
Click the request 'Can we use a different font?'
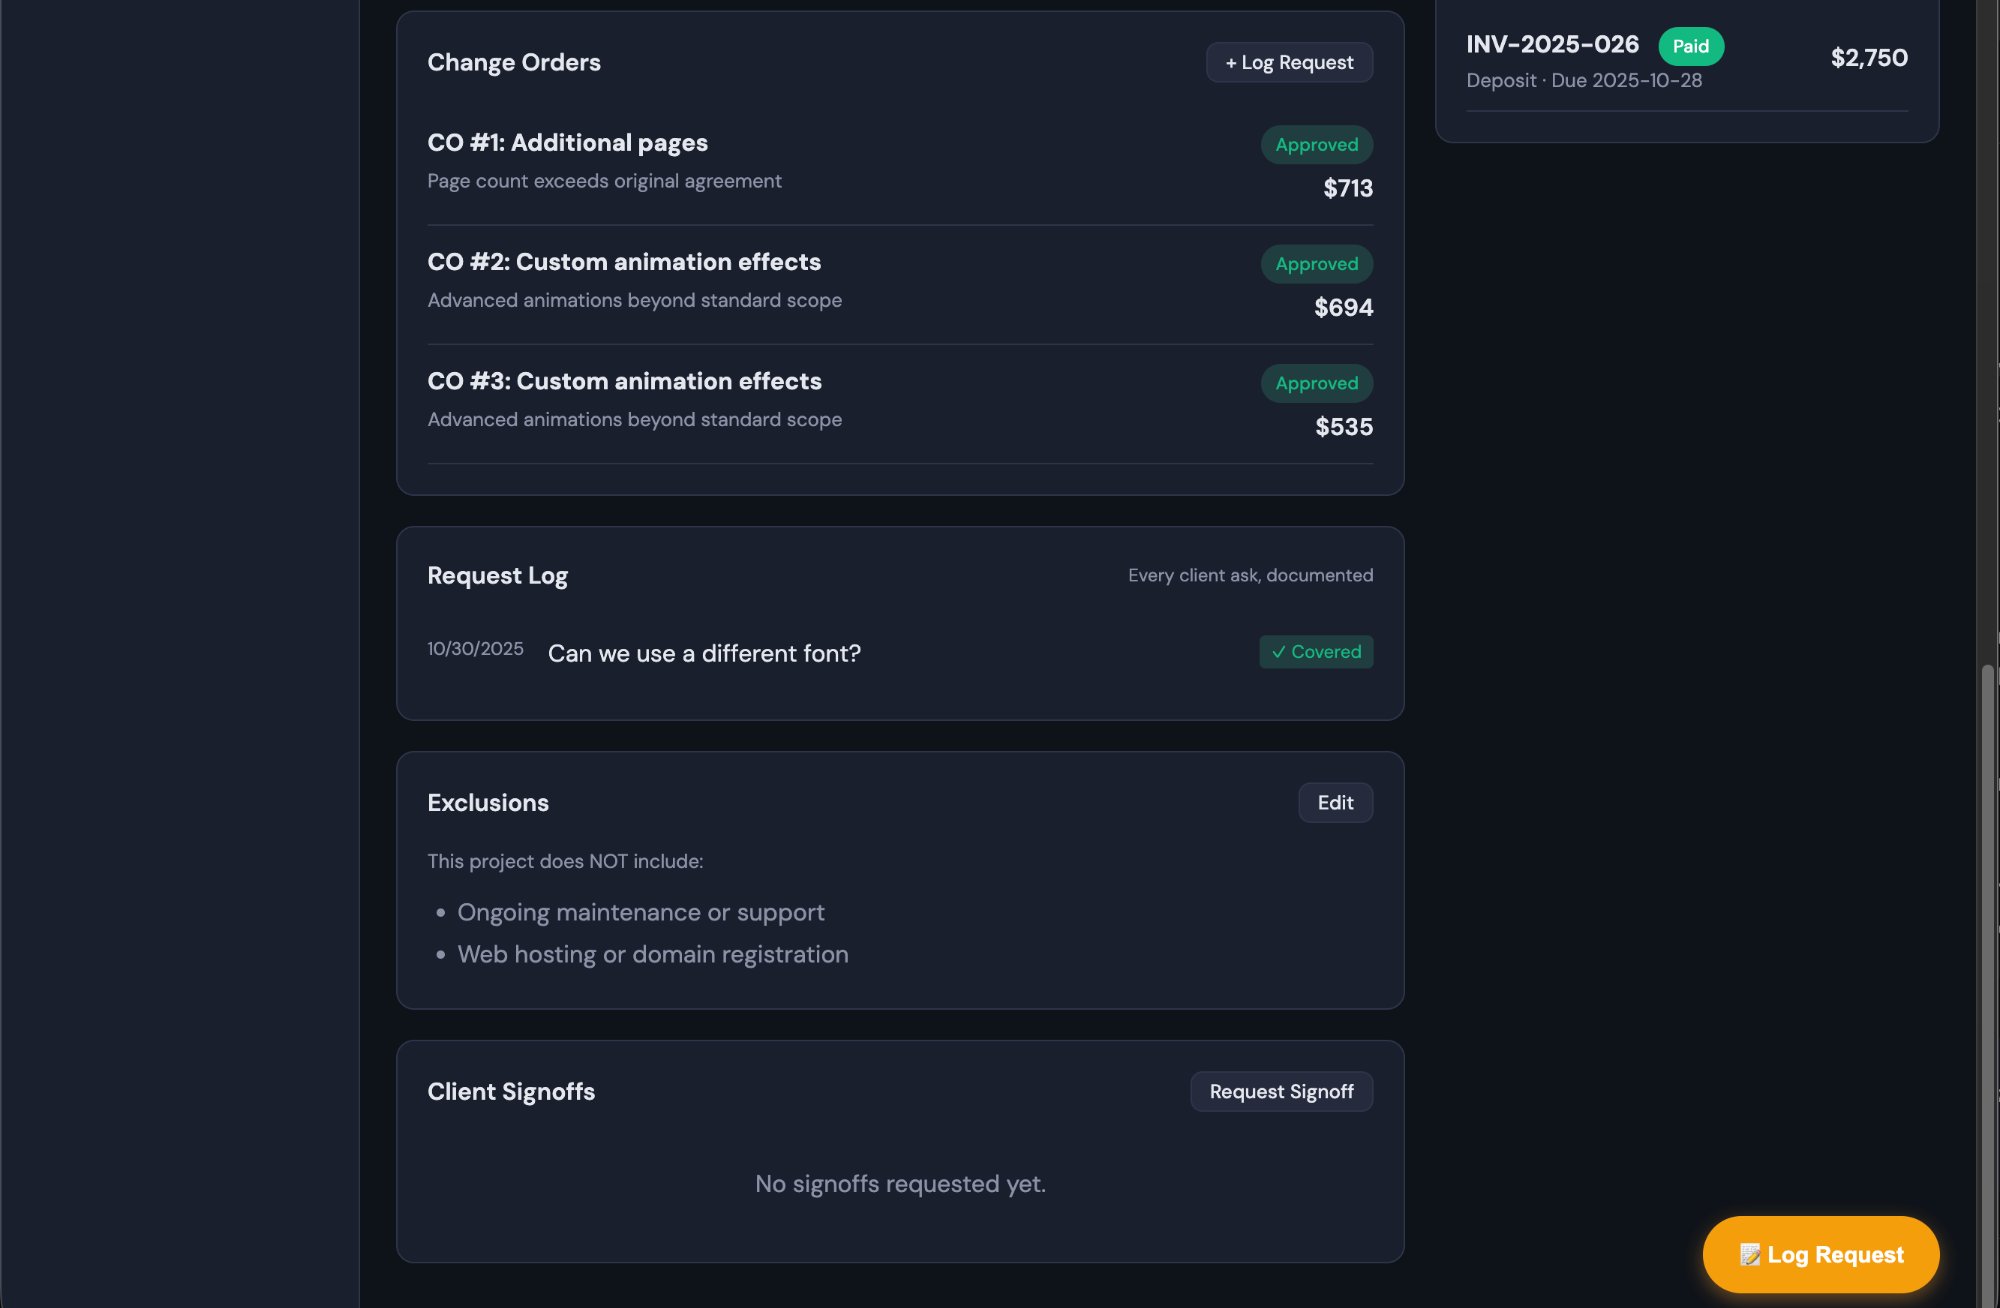point(704,653)
